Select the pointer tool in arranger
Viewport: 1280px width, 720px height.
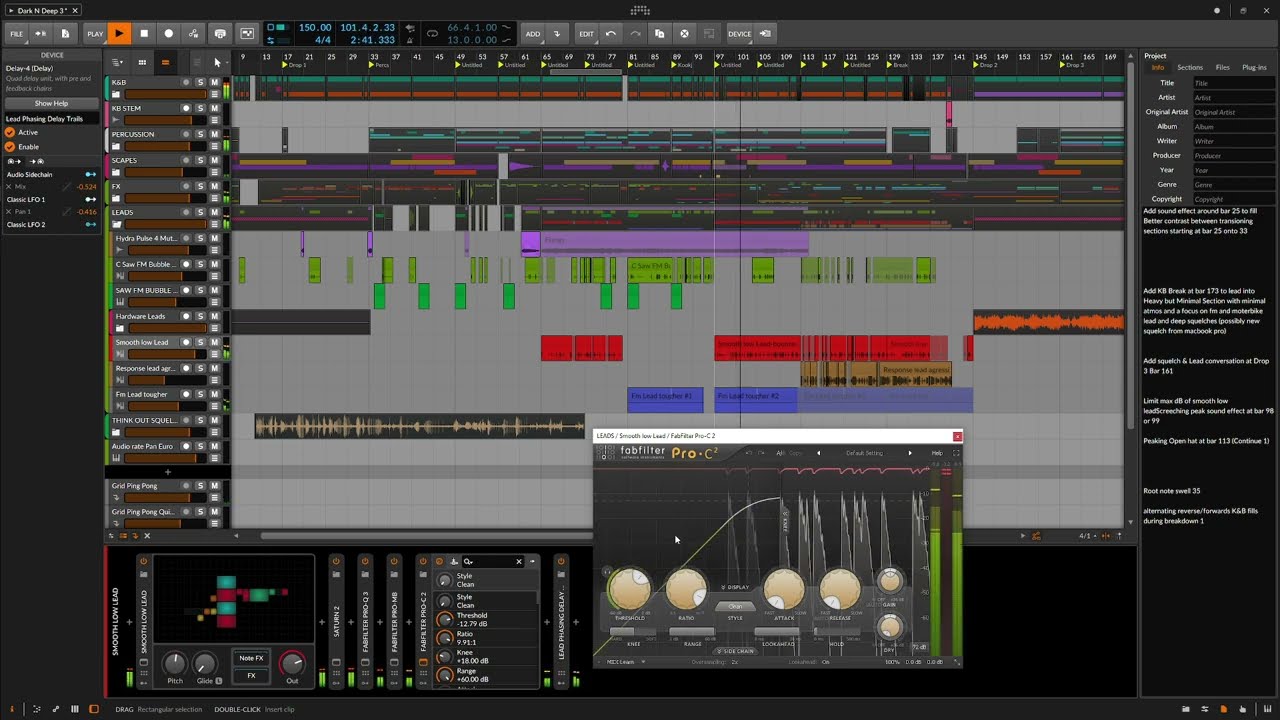click(x=217, y=62)
